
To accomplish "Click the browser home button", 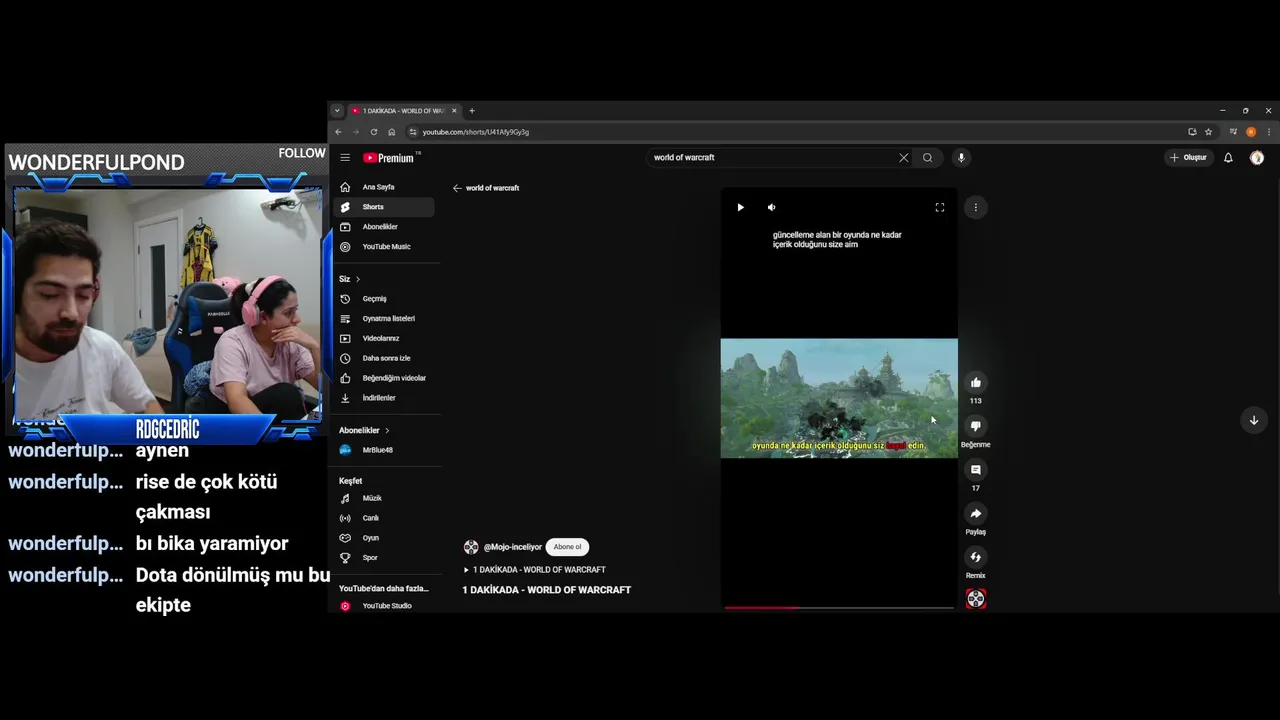I will (x=391, y=132).
